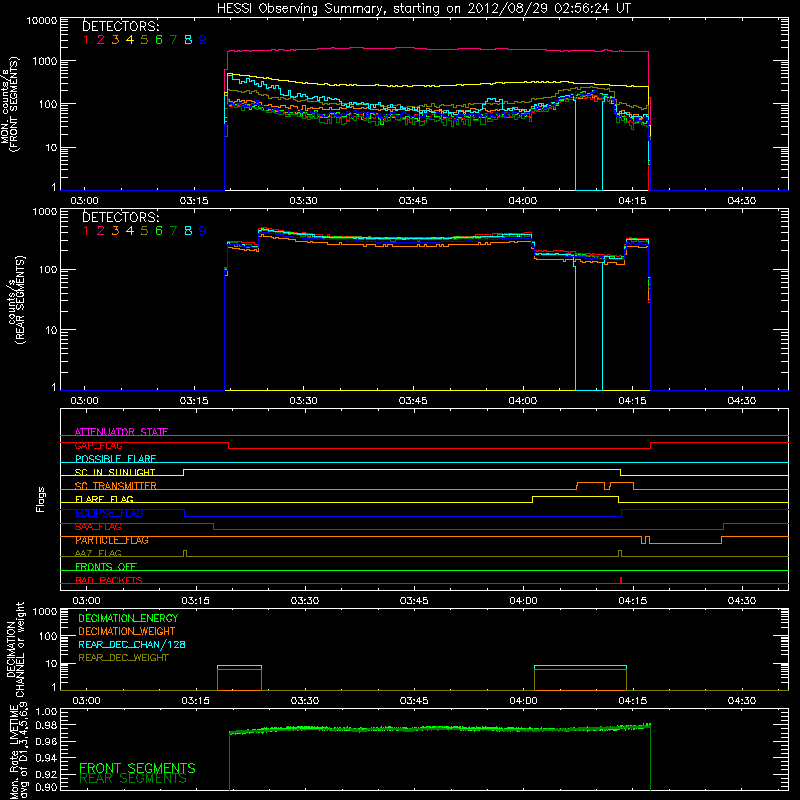Viewport: 800px width, 800px height.
Task: Click the FRONT SEGMENTS livetime legend
Action: 137,768
